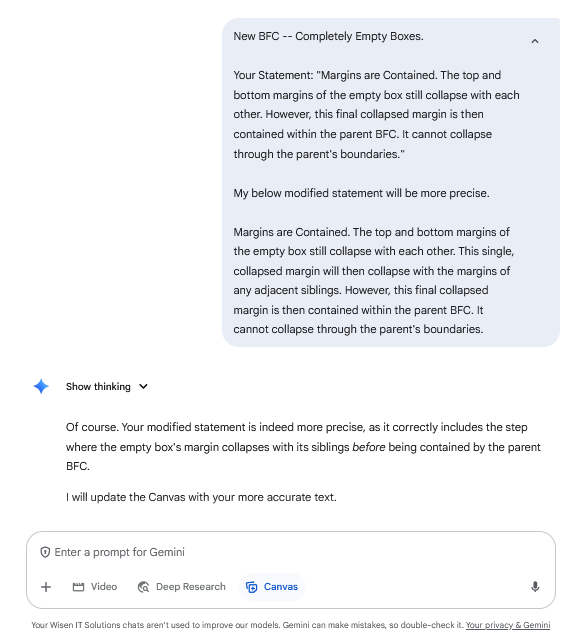Click the Deep Research magnifier icon
Image resolution: width=567 pixels, height=634 pixels.
(x=143, y=587)
